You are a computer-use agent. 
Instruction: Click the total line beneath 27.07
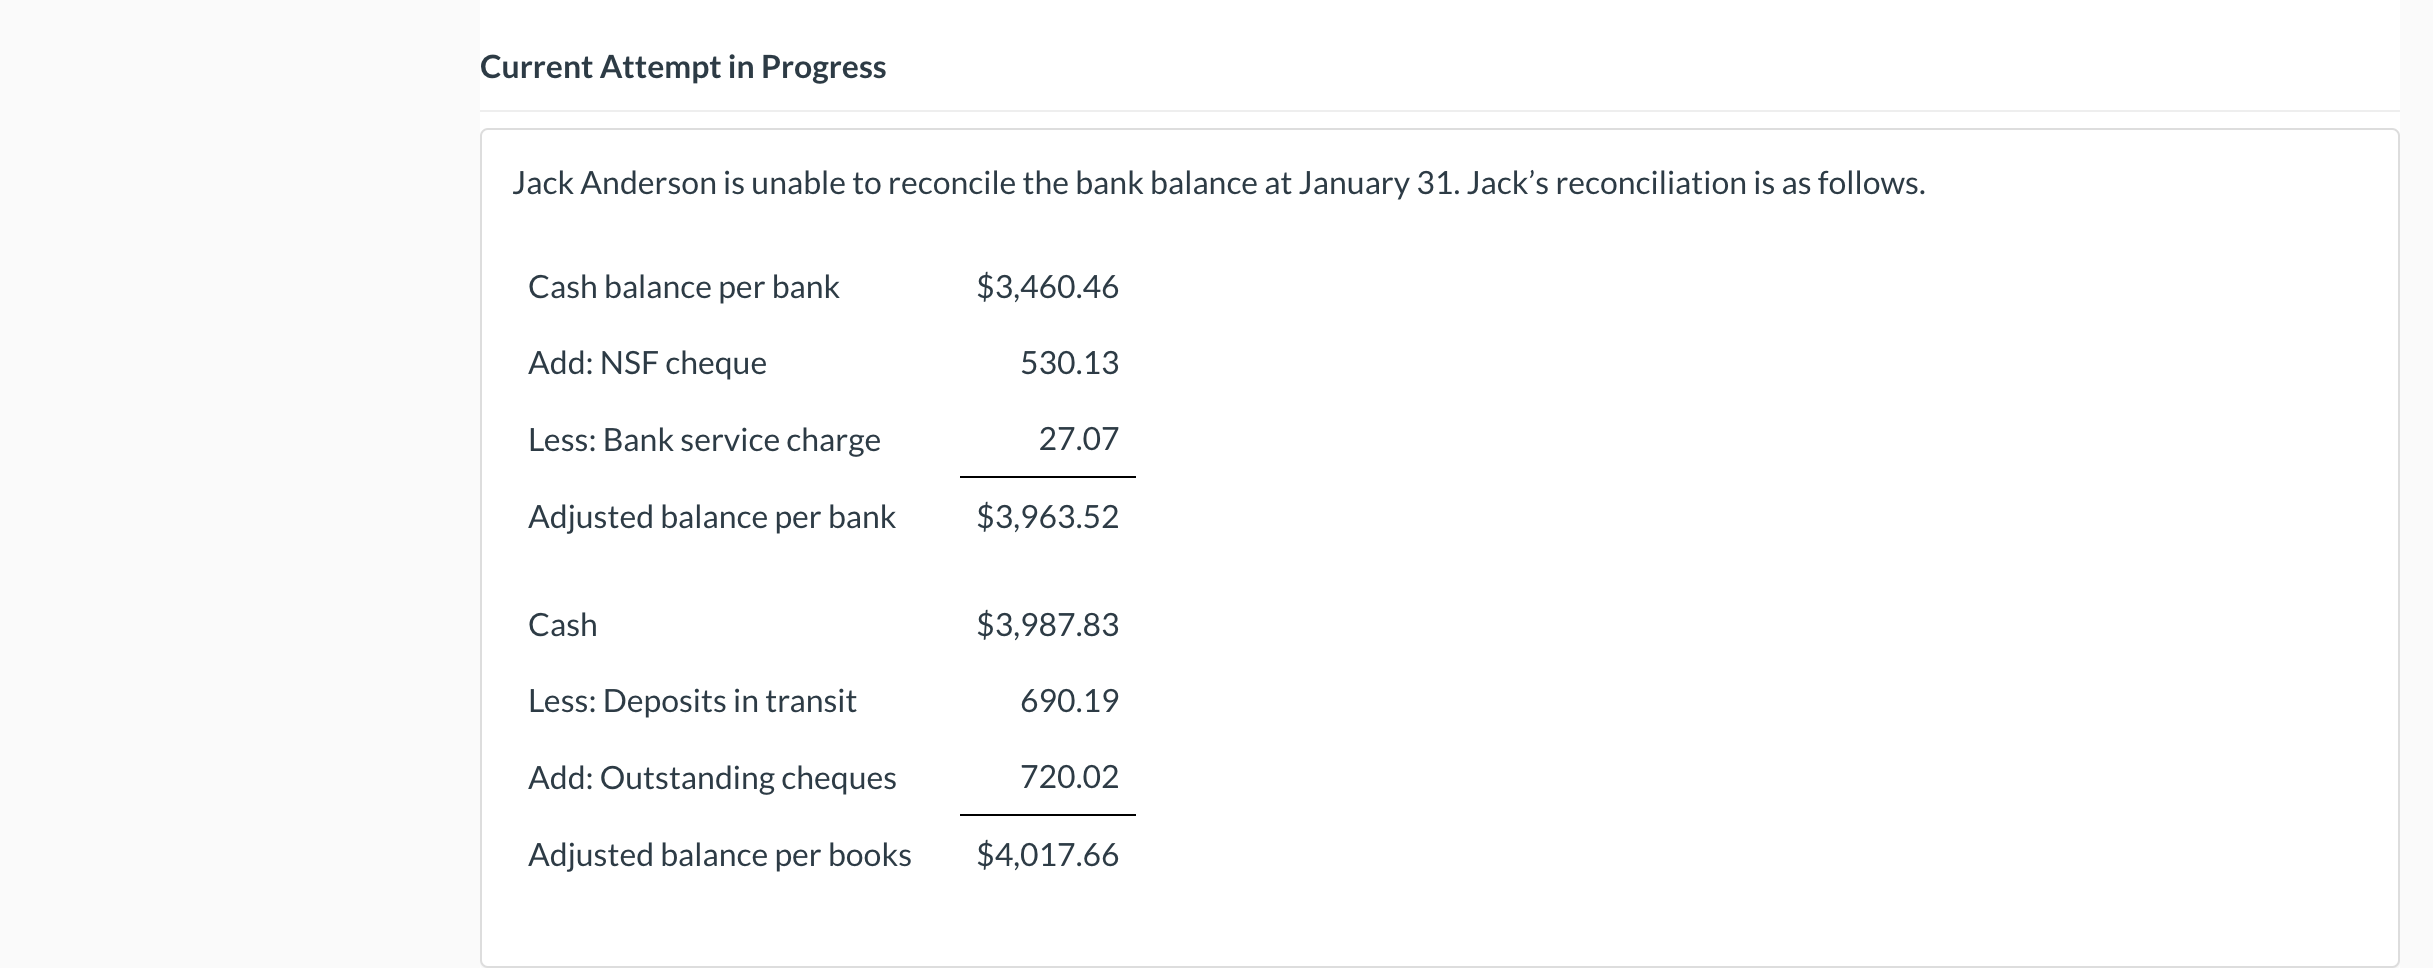(x=1047, y=477)
